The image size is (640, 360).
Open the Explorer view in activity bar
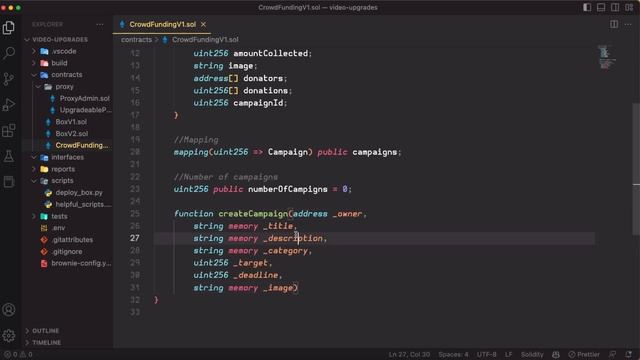(x=9, y=28)
